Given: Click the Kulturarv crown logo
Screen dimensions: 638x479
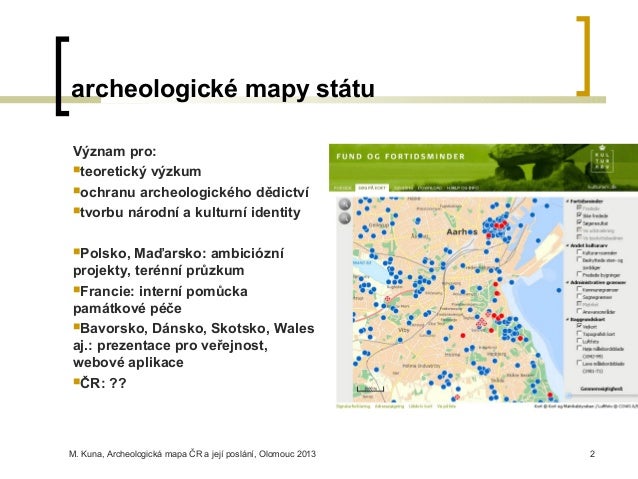Looking at the screenshot, I should (x=603, y=158).
